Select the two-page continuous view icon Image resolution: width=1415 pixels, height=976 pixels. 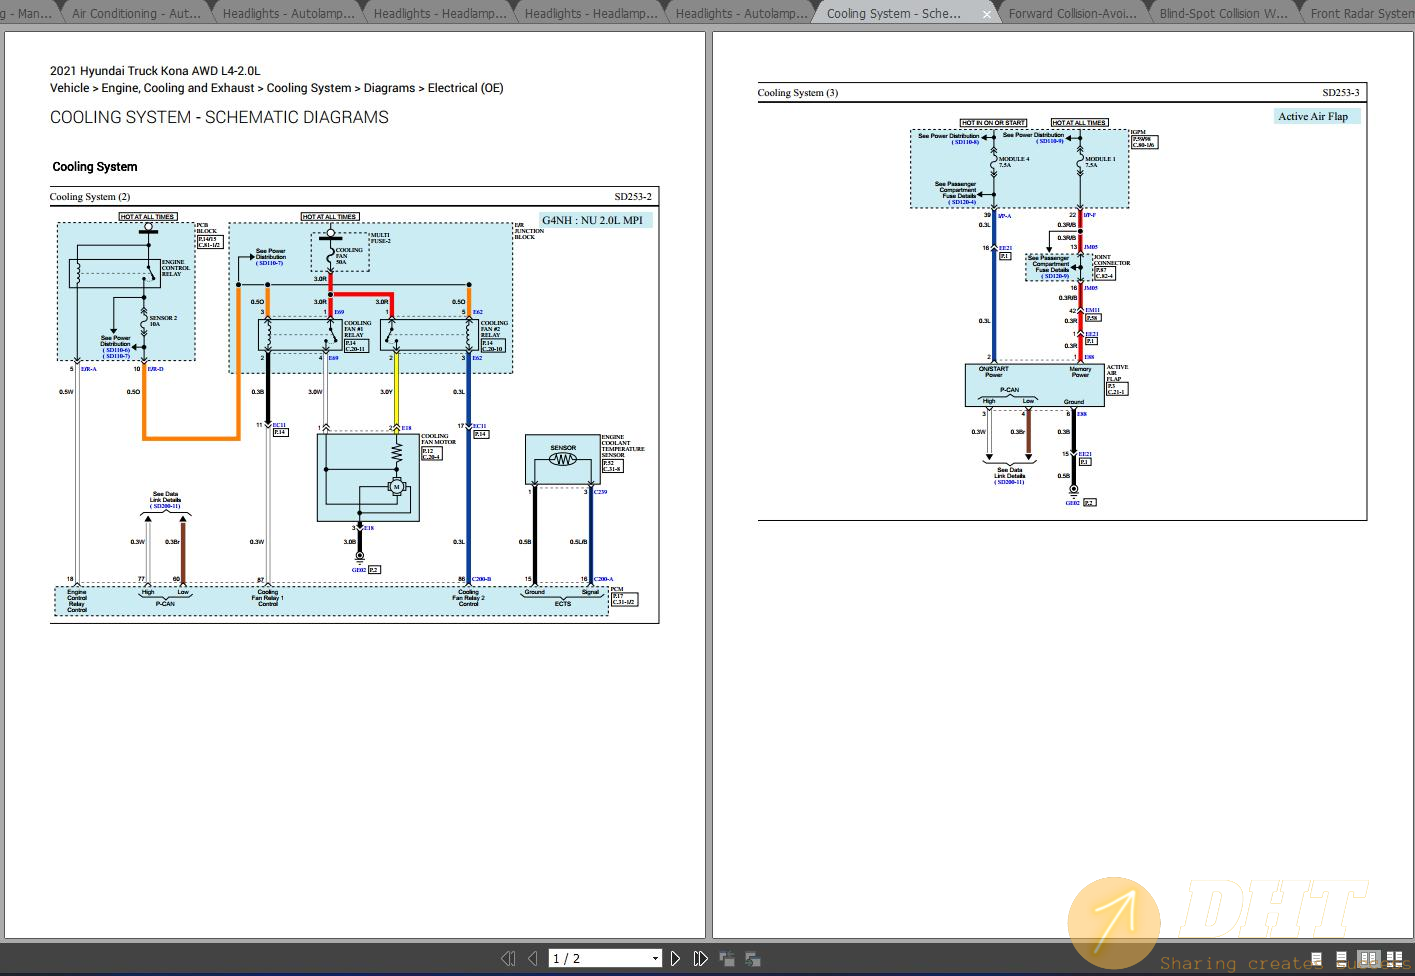[1394, 959]
